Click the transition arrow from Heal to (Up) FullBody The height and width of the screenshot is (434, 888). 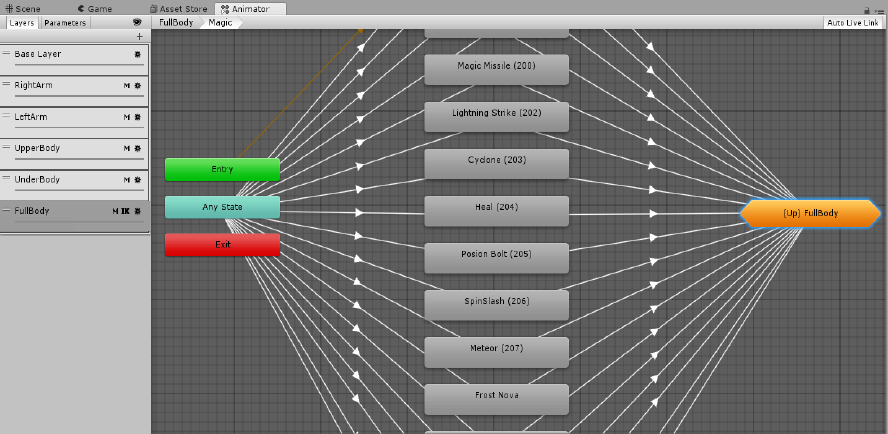[654, 214]
